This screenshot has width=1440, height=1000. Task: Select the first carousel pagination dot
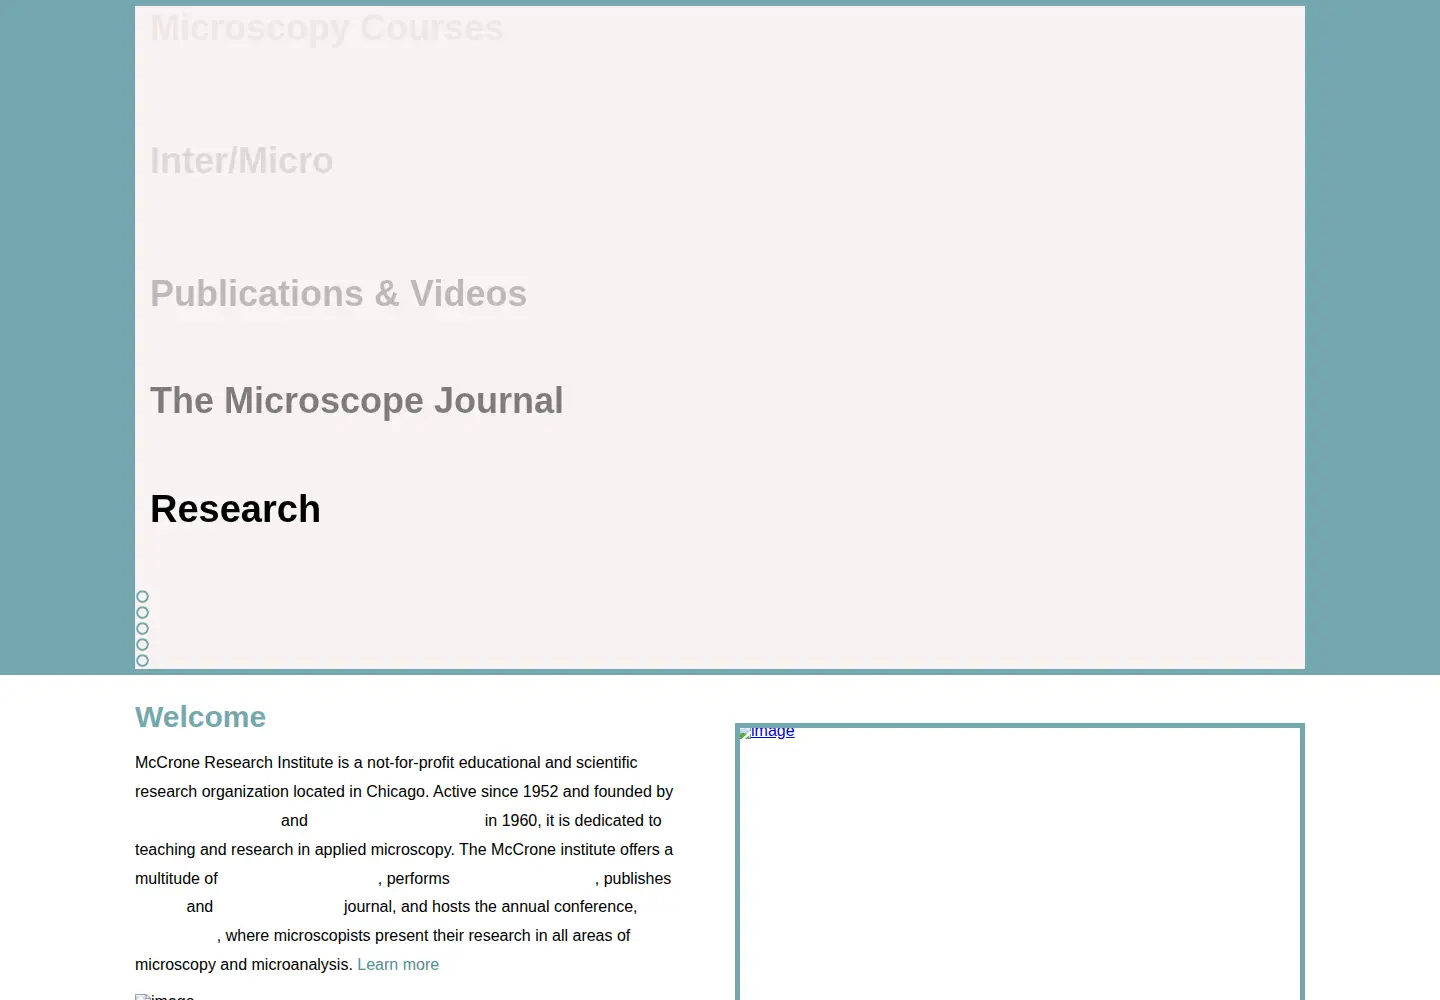[x=142, y=597]
